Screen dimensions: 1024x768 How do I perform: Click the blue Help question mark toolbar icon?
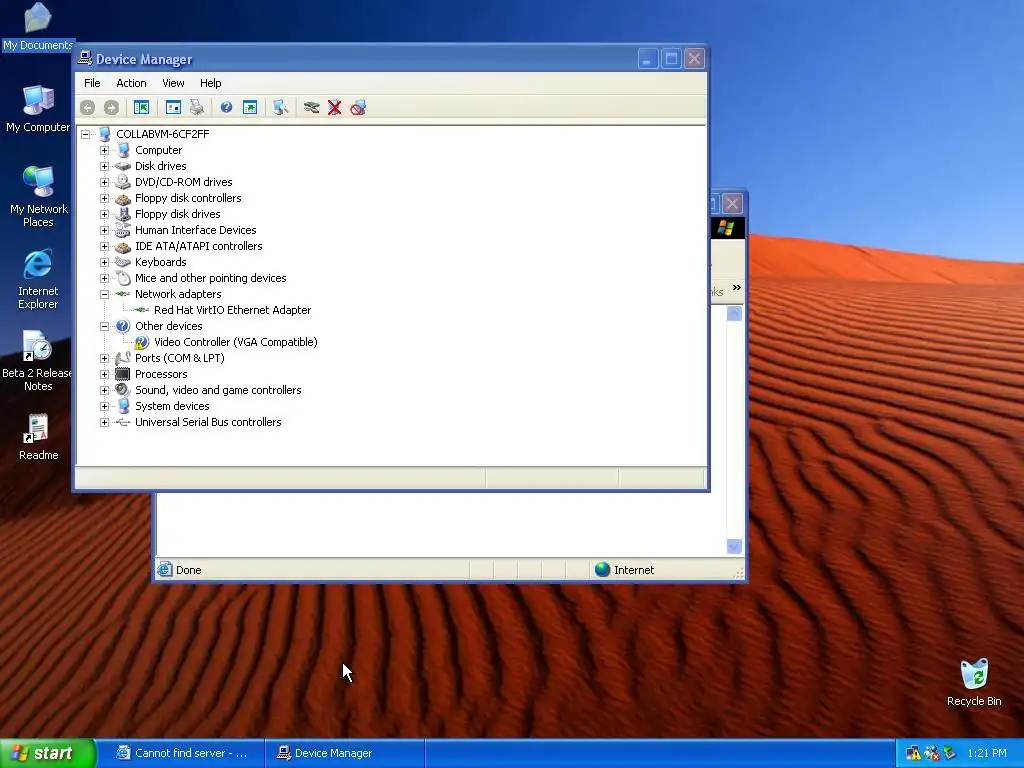coord(227,107)
